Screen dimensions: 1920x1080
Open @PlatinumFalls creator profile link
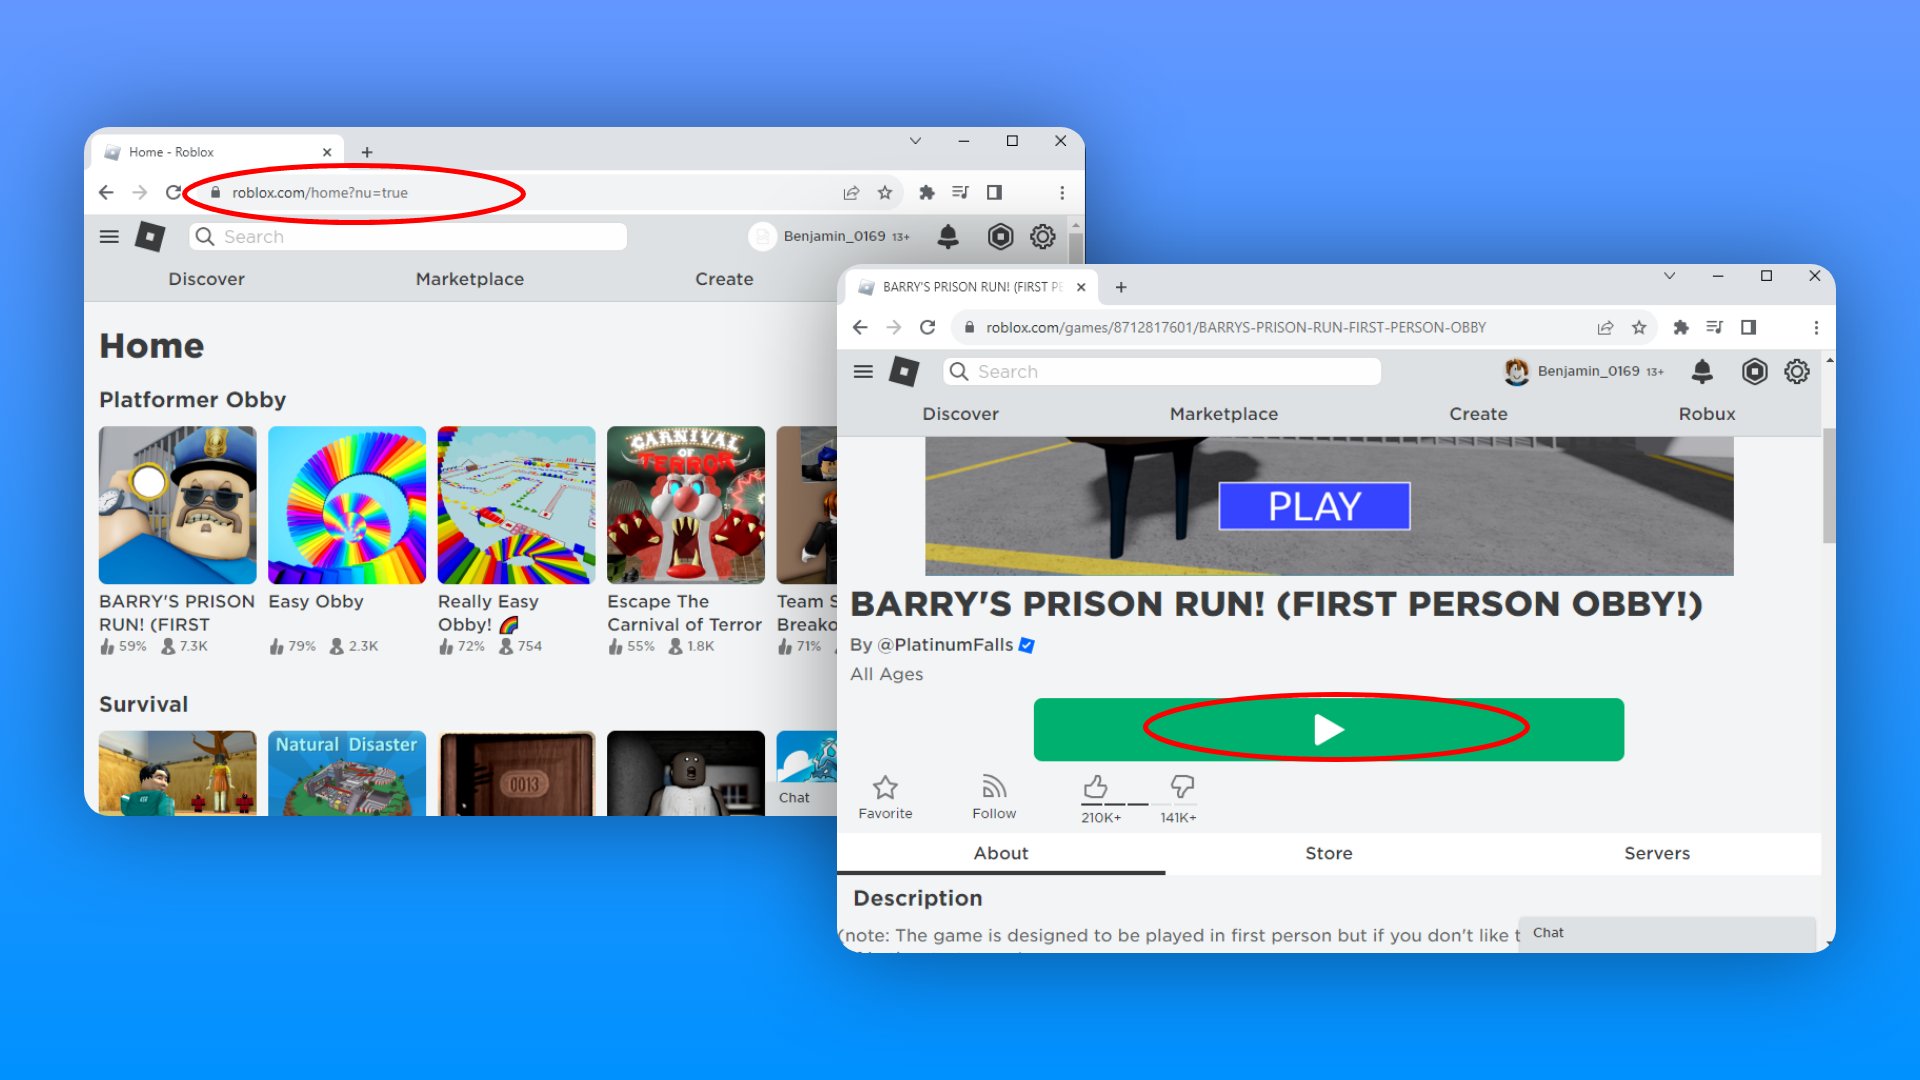point(945,645)
